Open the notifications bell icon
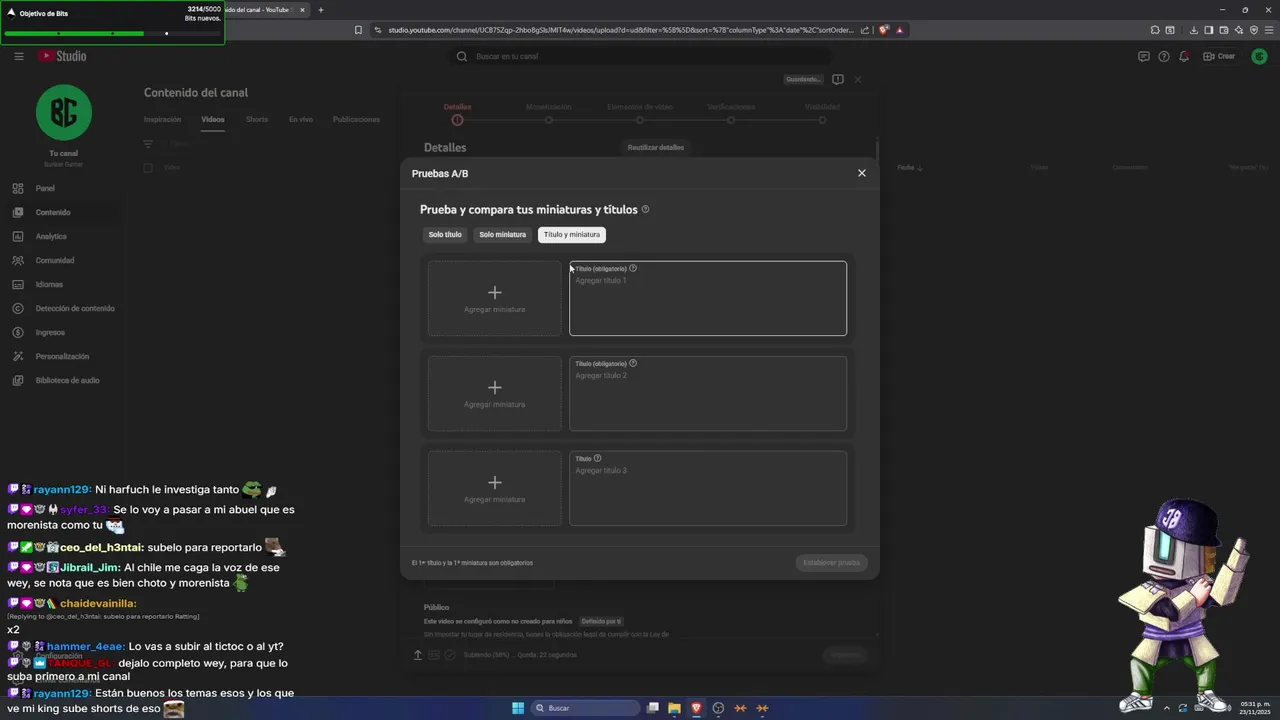Viewport: 1280px width, 720px height. (x=1184, y=56)
